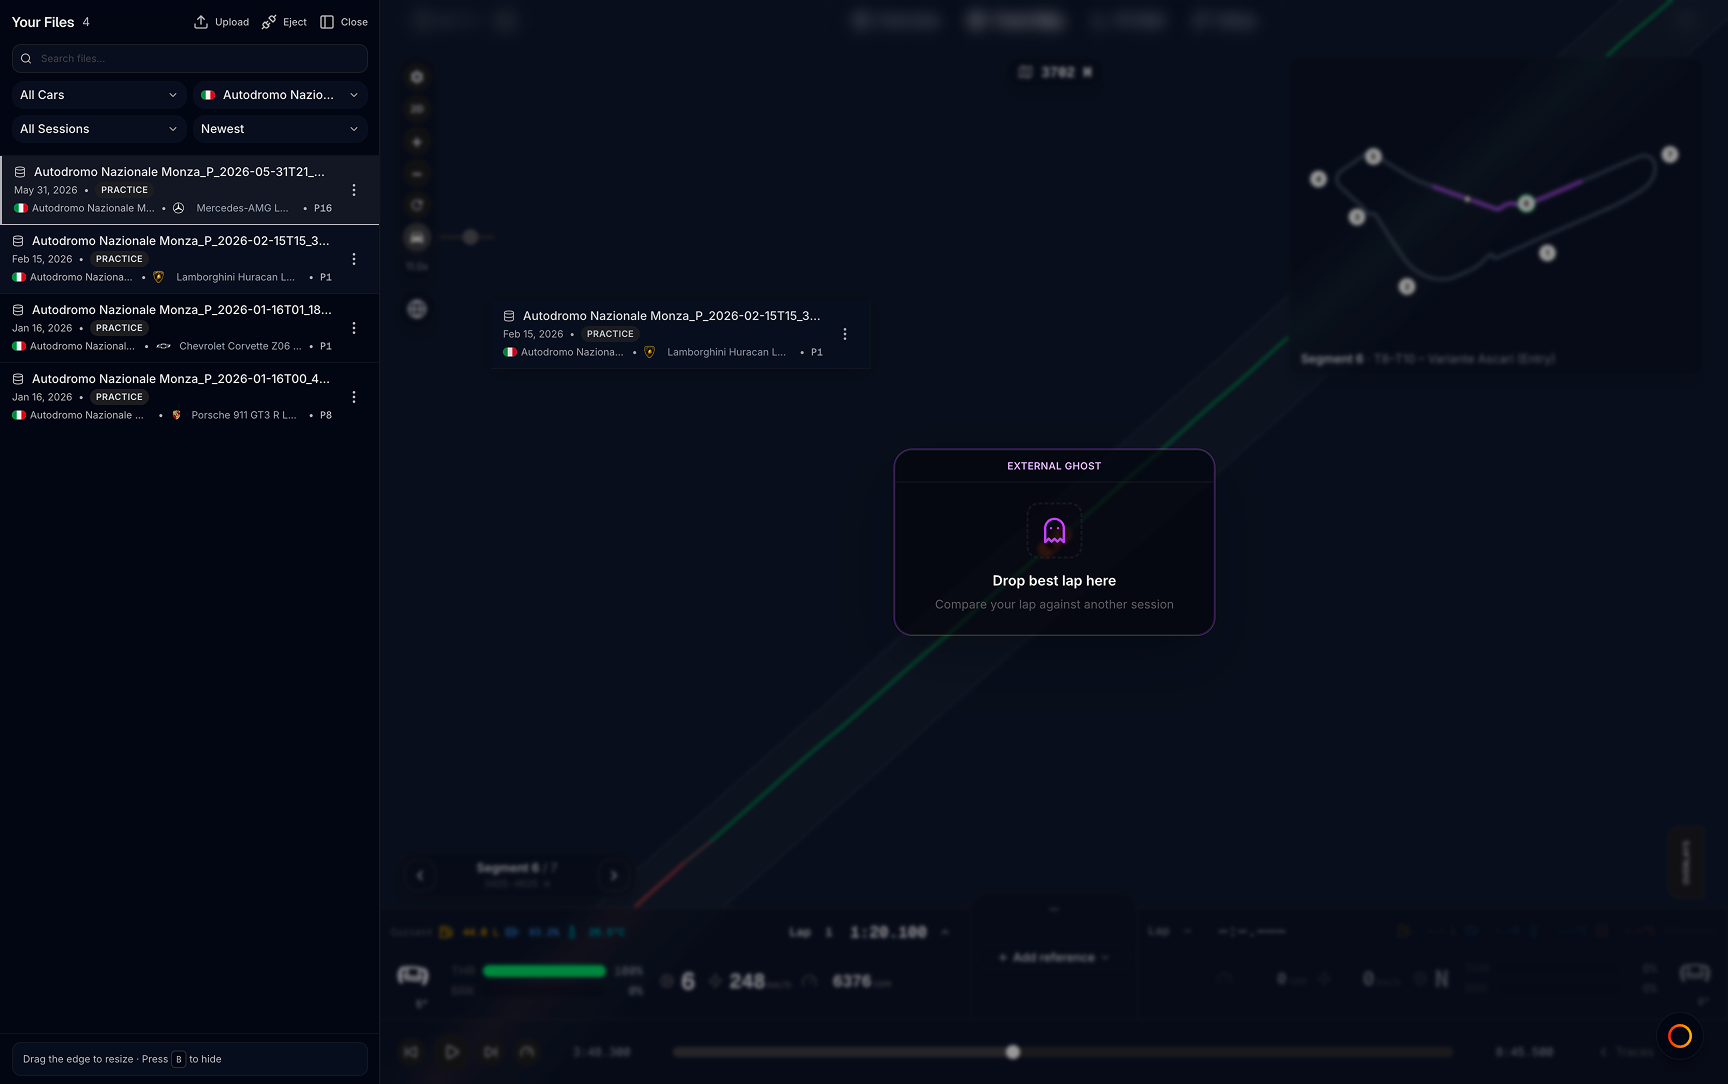Screen dimensions: 1728x1084
Task: Click 'Compare your lap against another session' text
Action: tap(1054, 605)
